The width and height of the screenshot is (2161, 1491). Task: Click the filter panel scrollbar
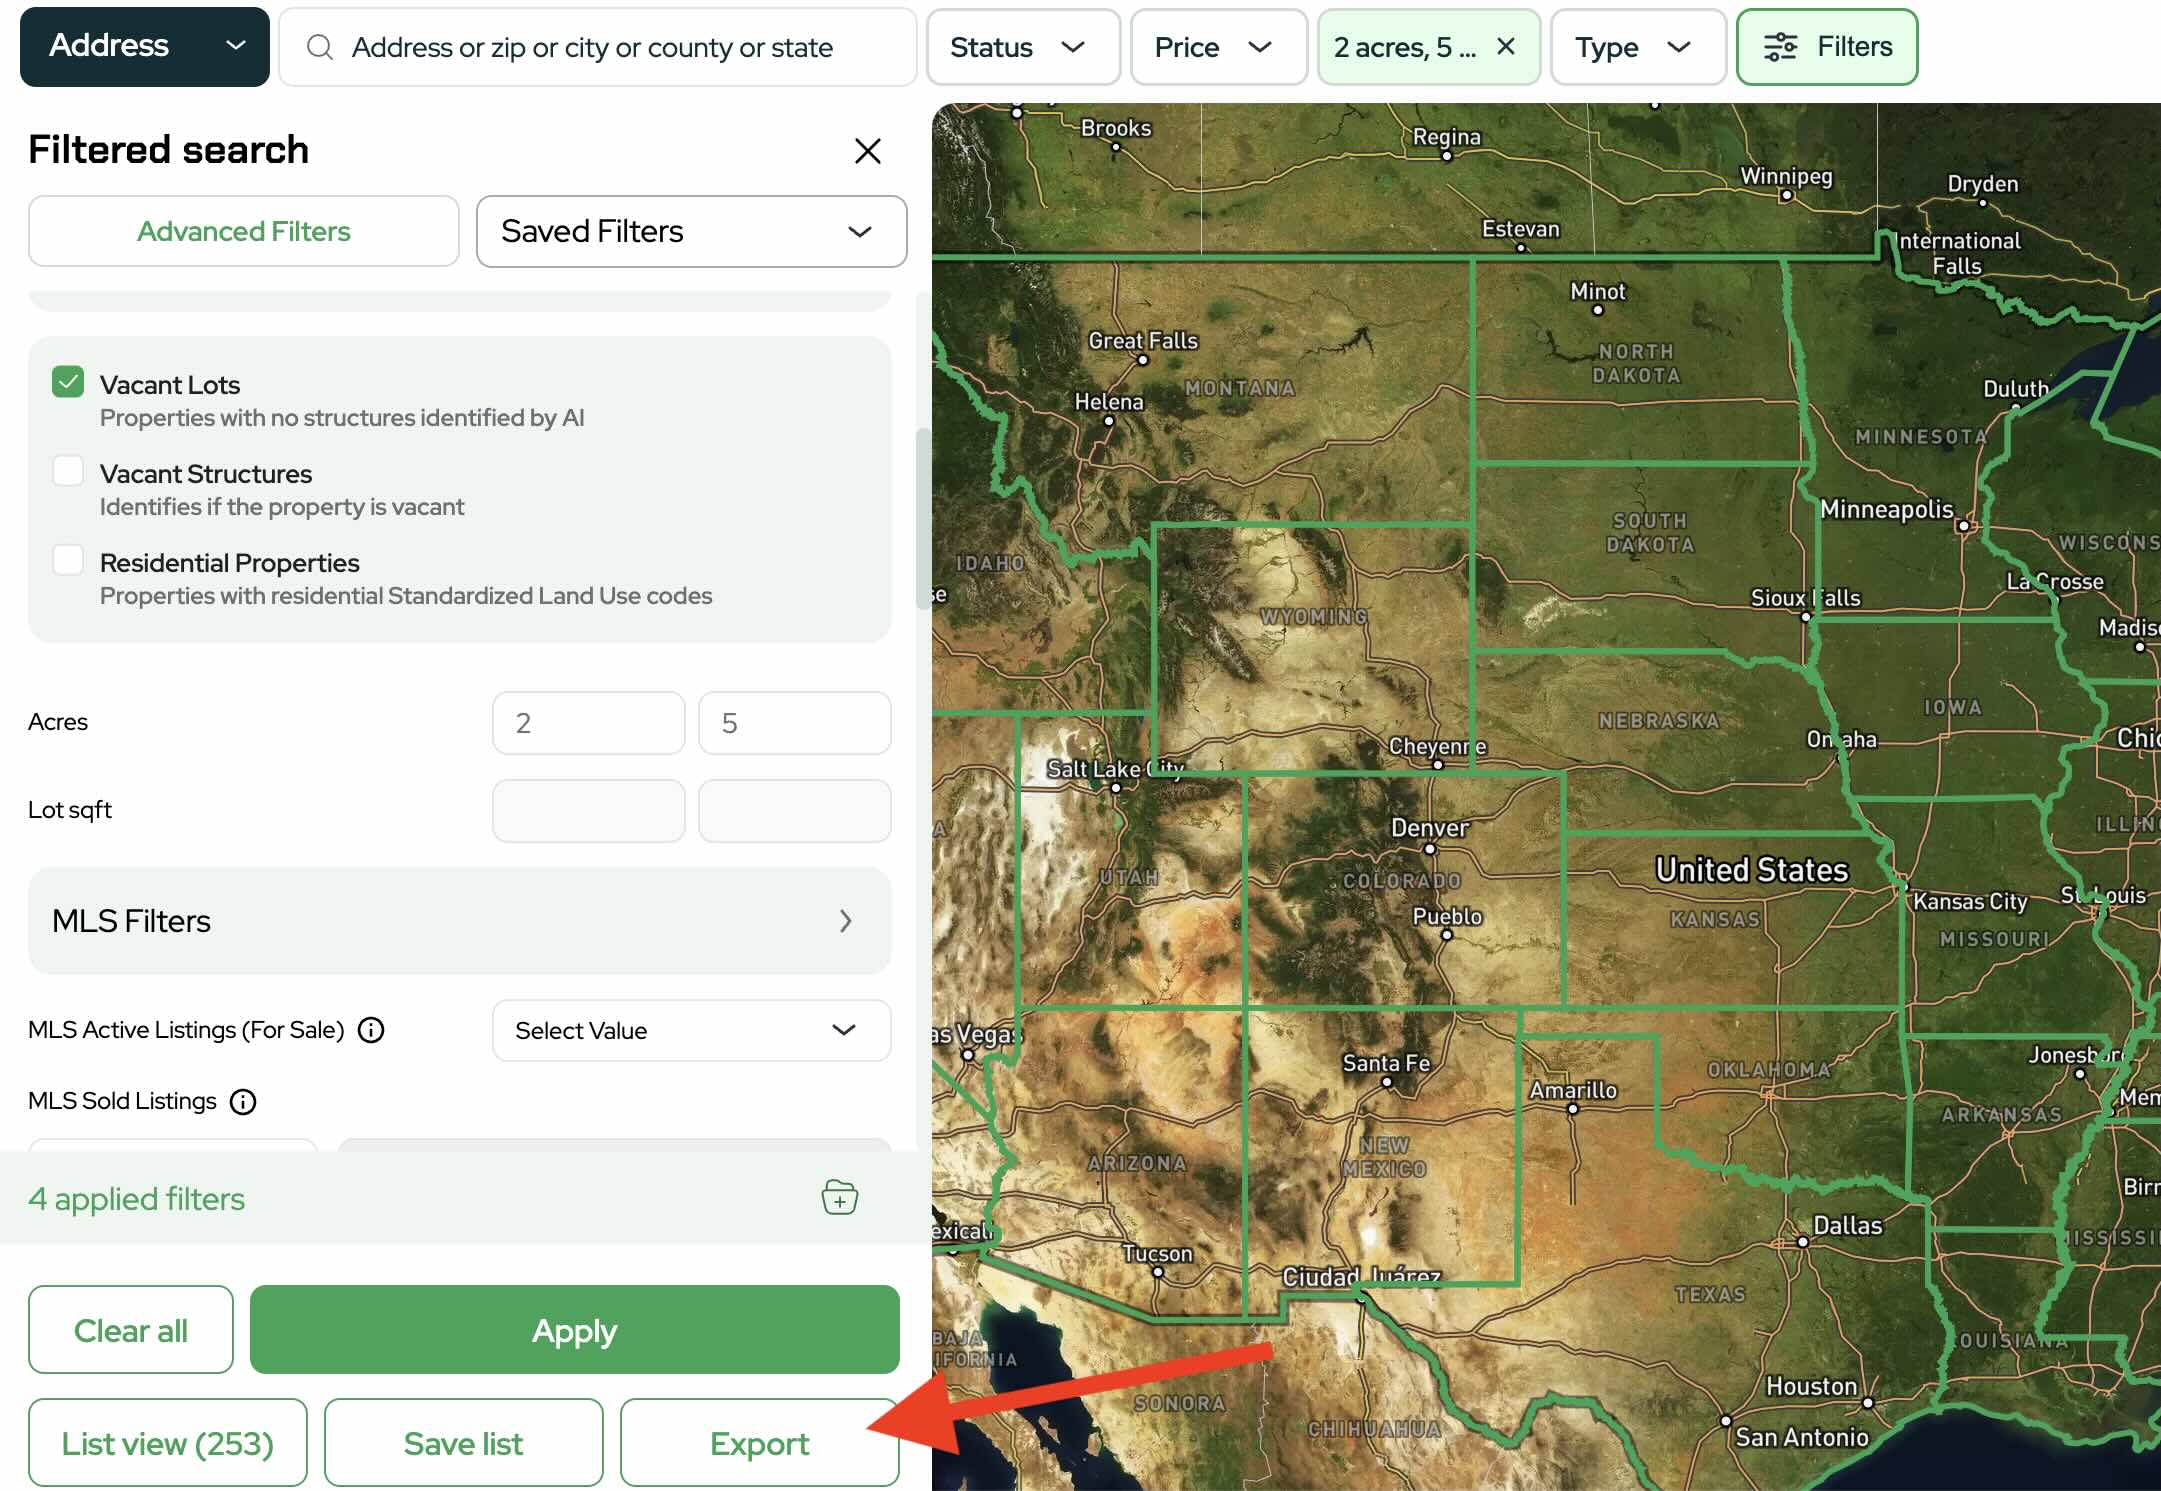tap(922, 520)
